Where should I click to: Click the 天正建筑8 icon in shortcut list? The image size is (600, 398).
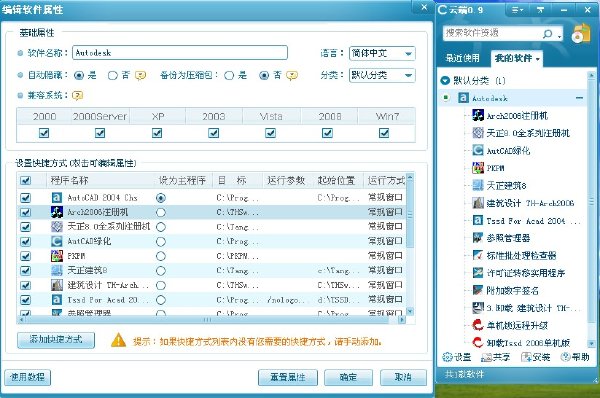coord(57,271)
